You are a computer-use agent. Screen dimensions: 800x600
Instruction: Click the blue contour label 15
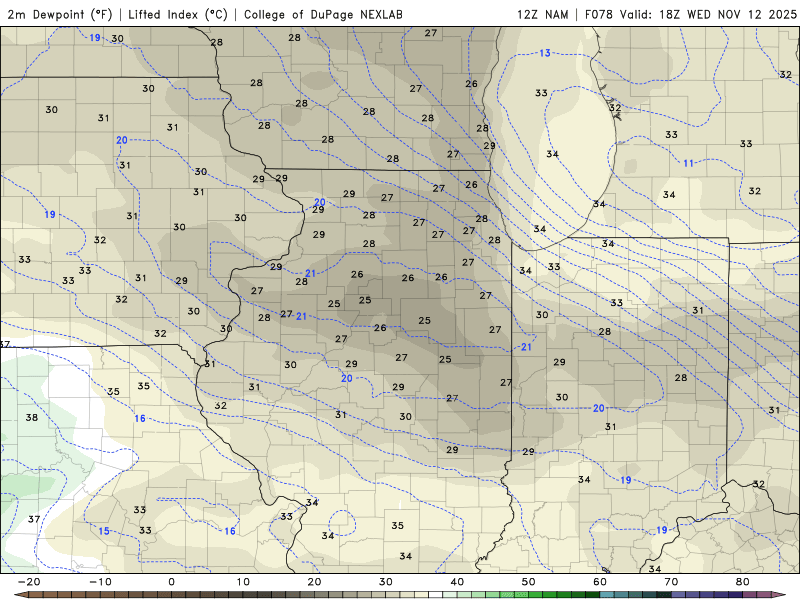[x=104, y=531]
